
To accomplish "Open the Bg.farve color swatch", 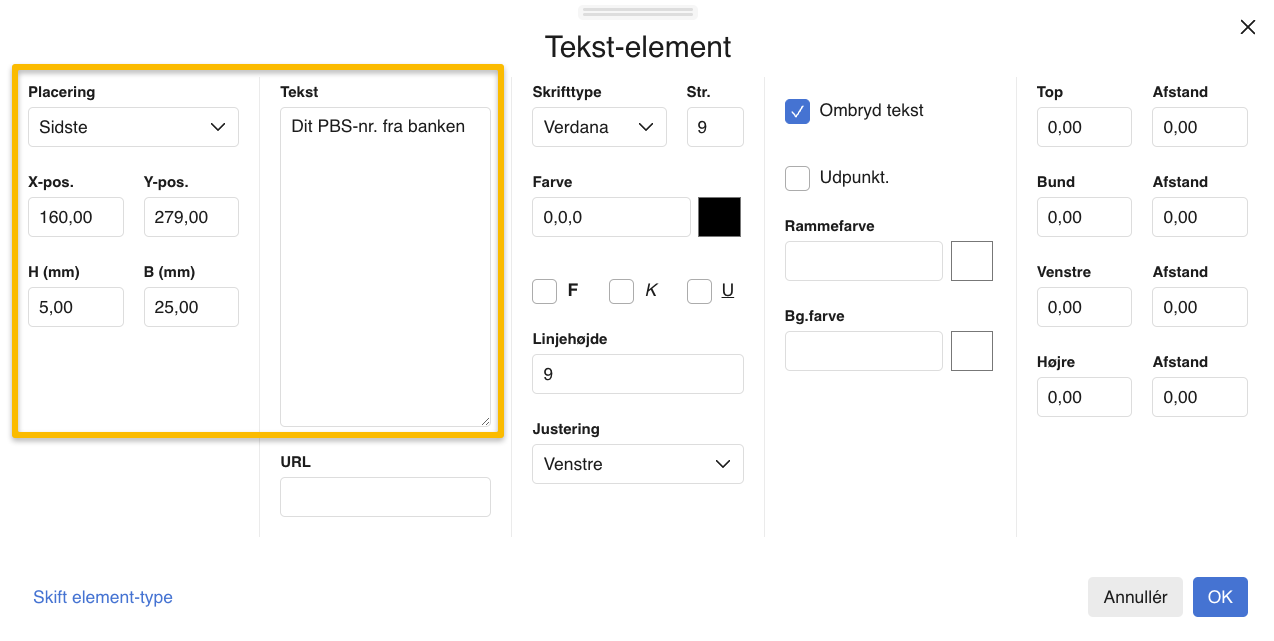I will coord(971,350).
